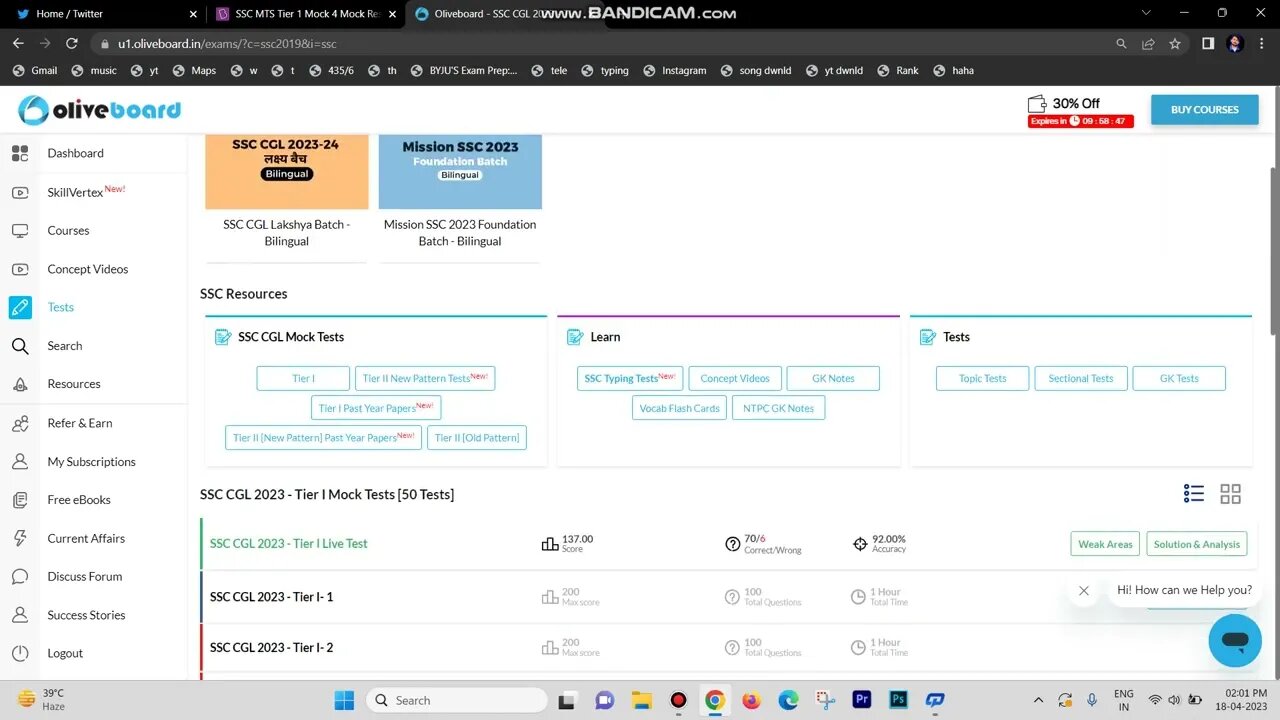Click the Oliveboard logo
This screenshot has width=1280, height=720.
tap(100, 110)
